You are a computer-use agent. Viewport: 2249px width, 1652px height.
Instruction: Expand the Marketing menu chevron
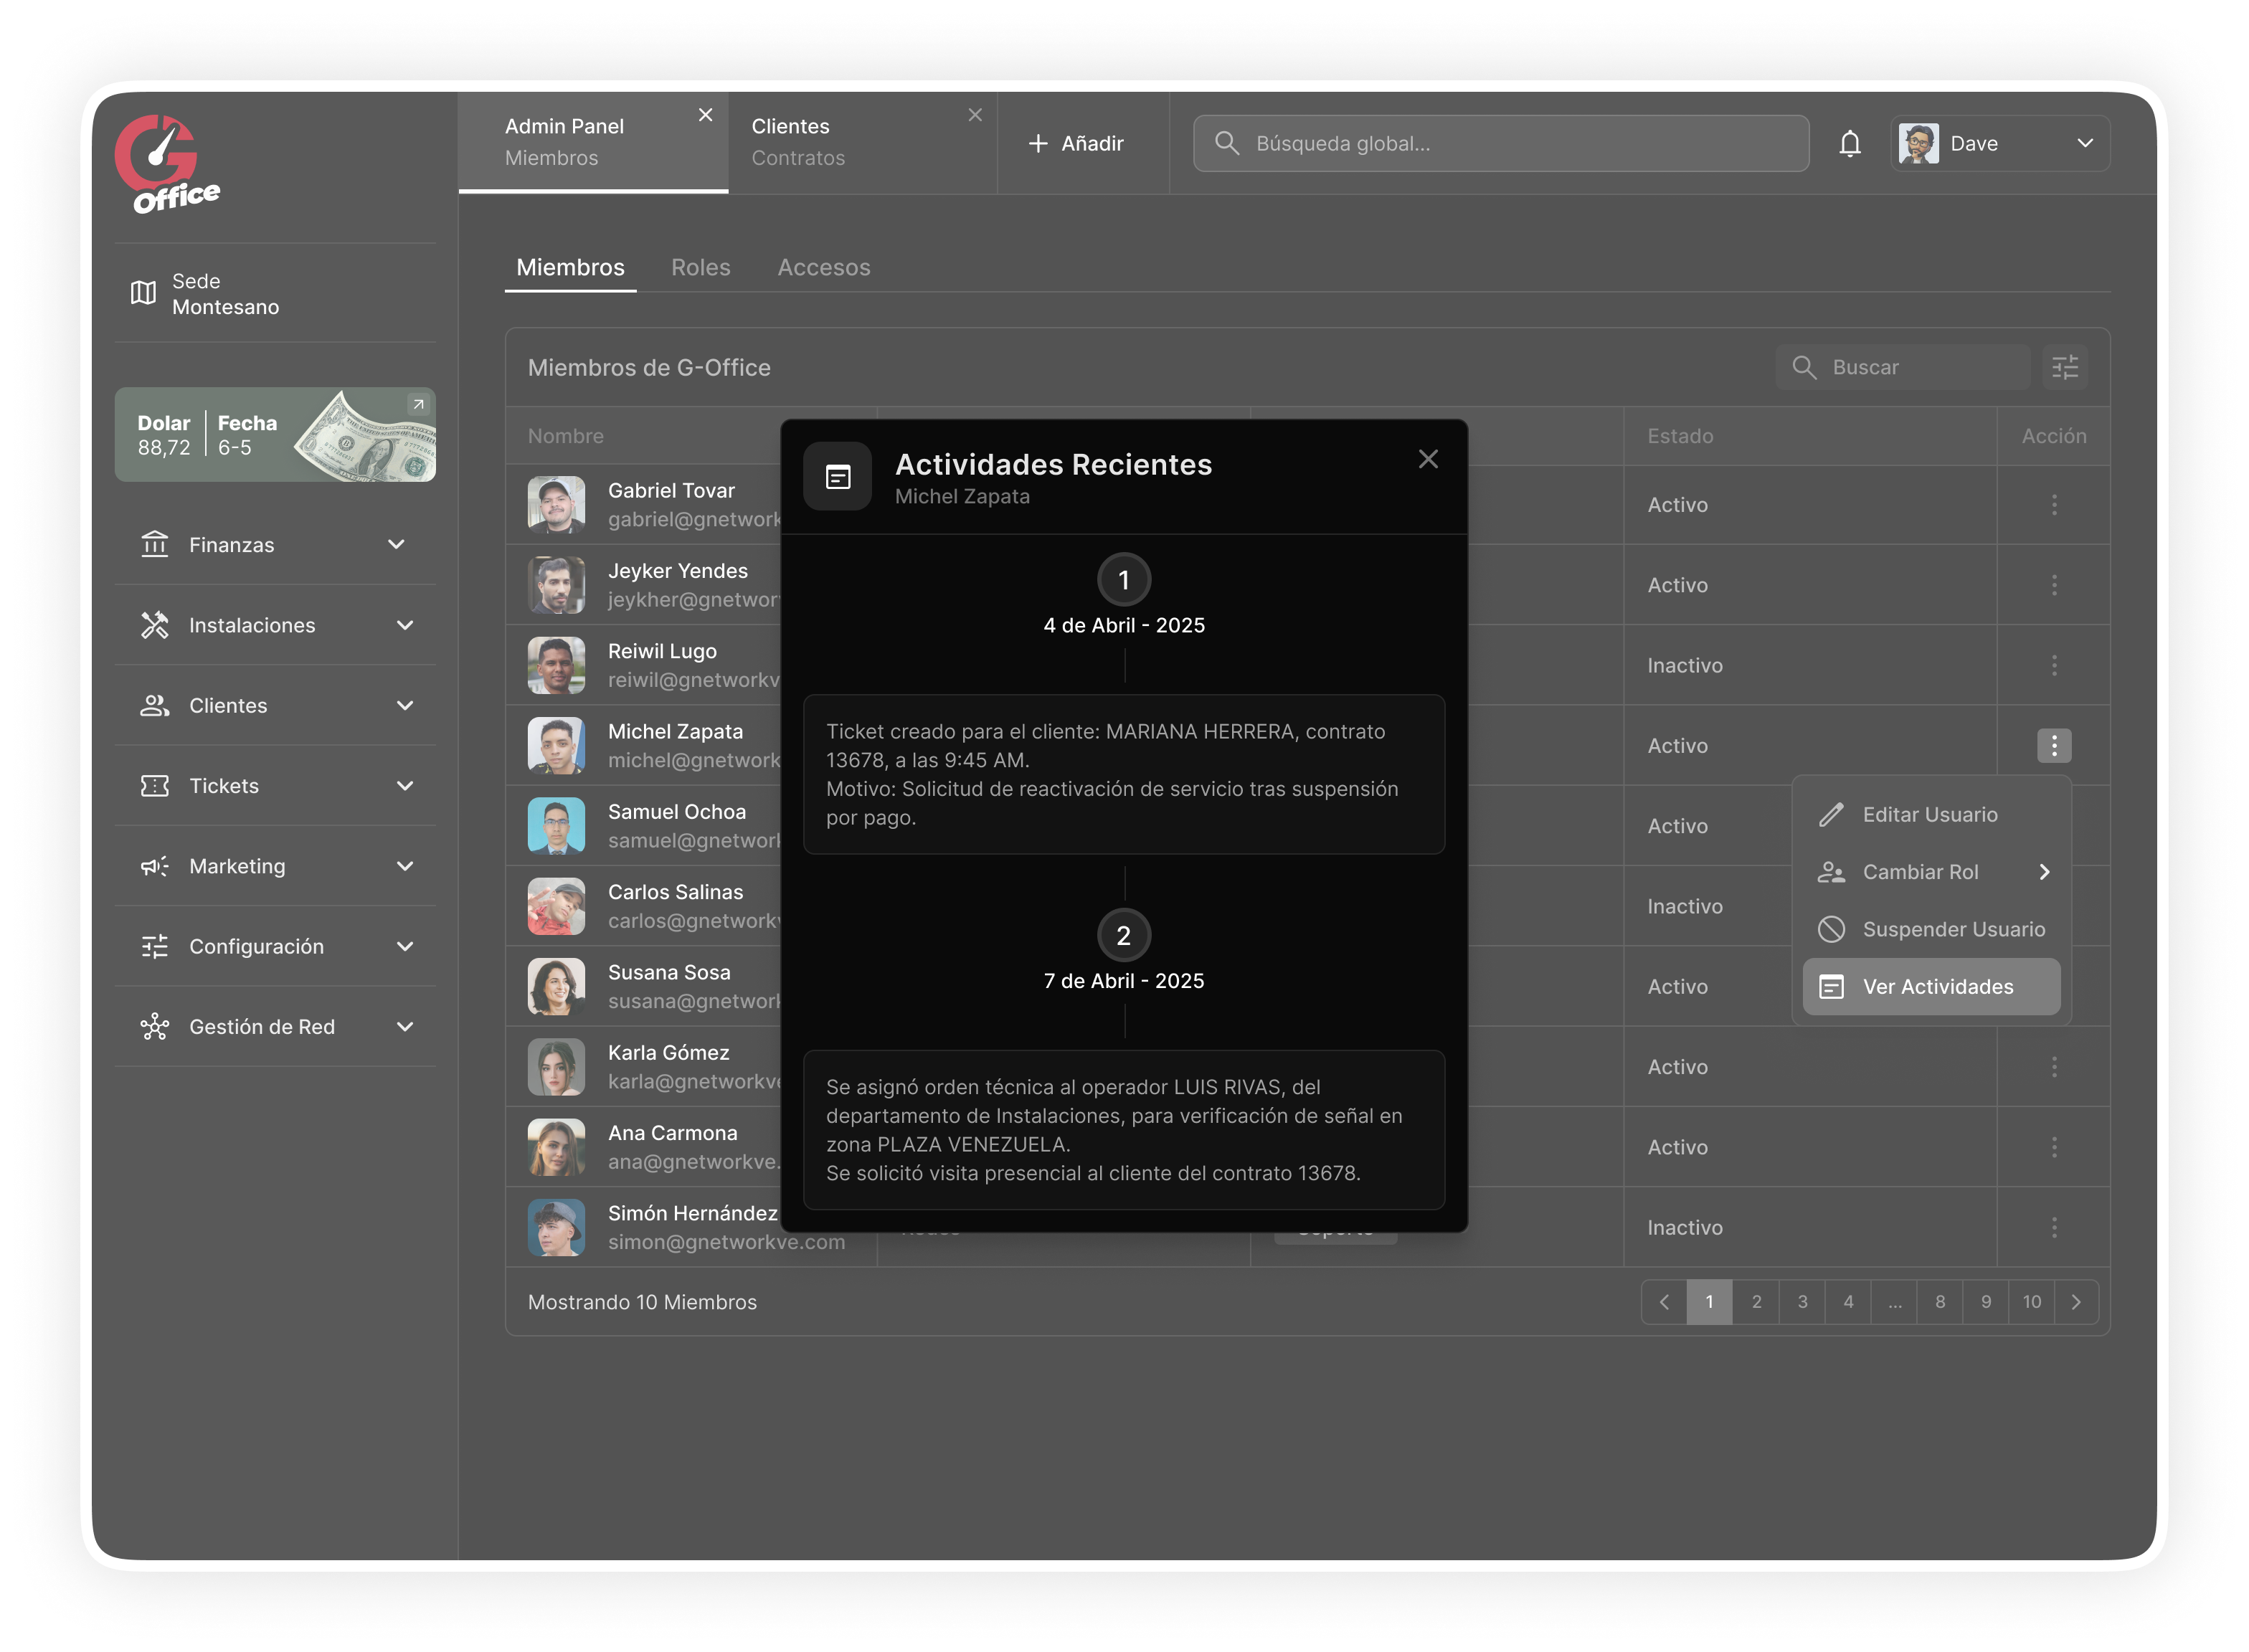pos(404,866)
